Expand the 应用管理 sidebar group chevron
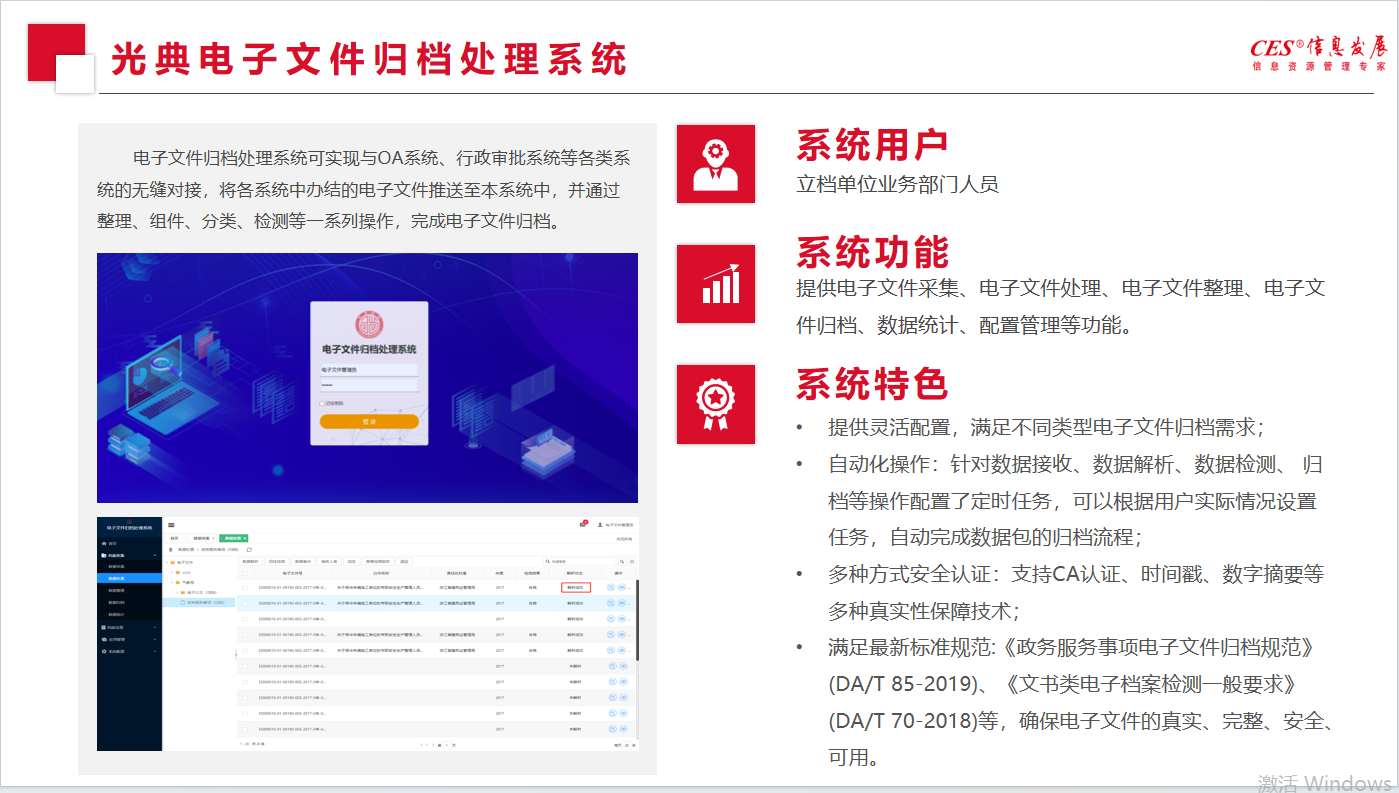This screenshot has width=1399, height=793. tap(155, 639)
